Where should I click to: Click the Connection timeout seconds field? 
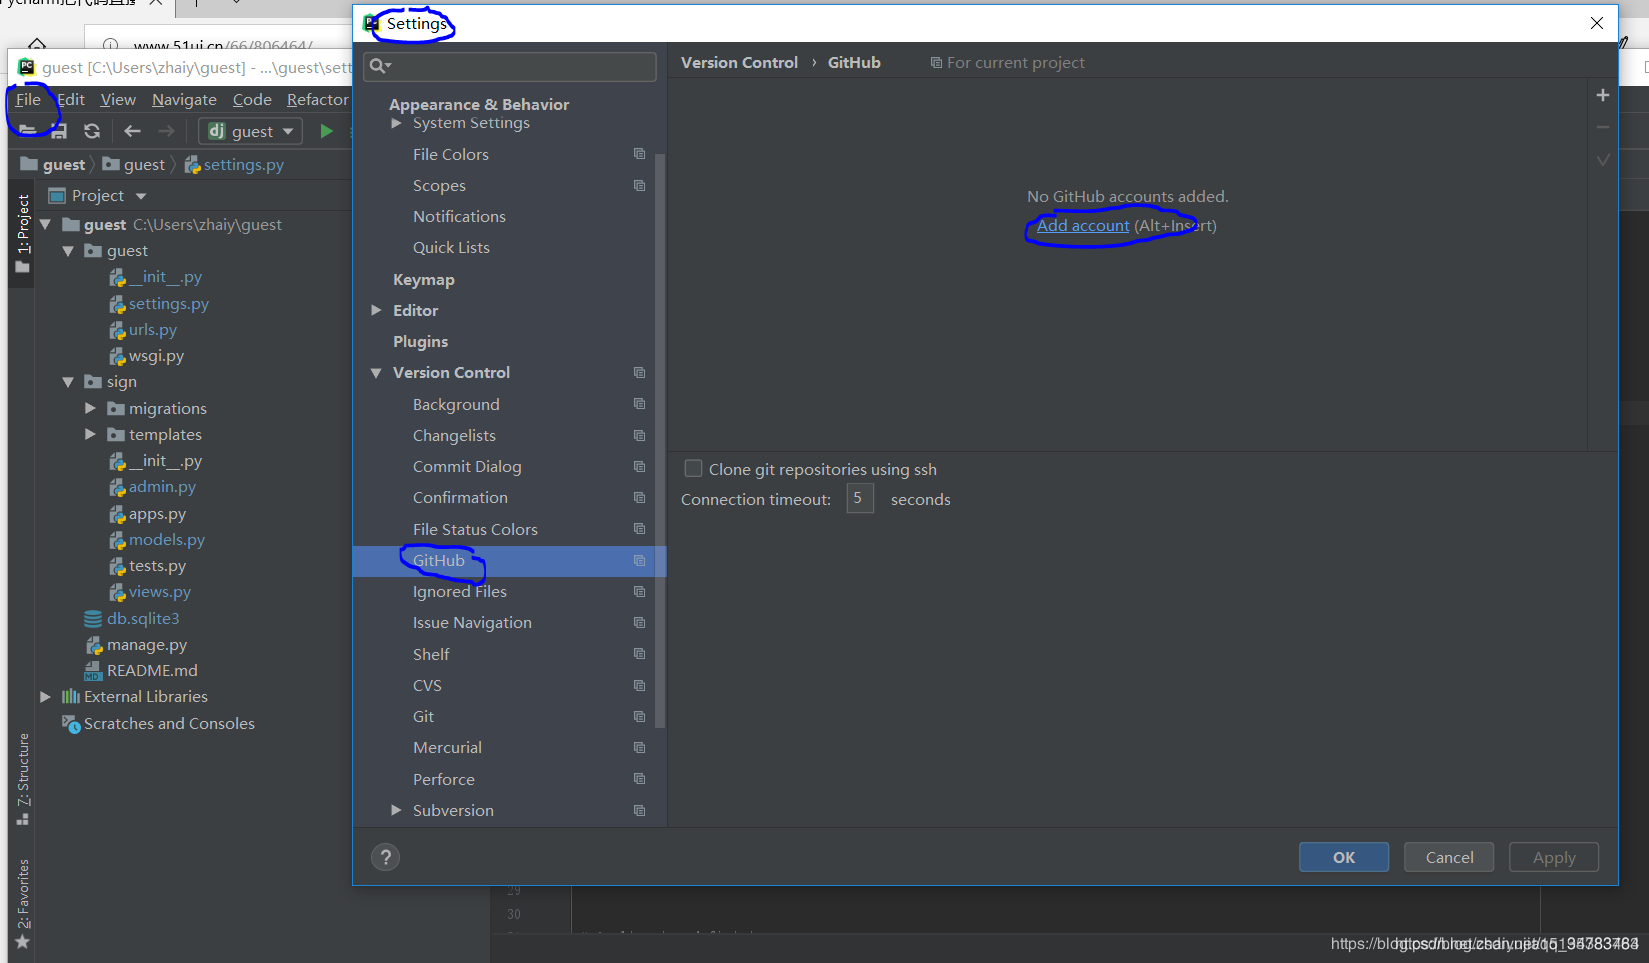tap(860, 498)
